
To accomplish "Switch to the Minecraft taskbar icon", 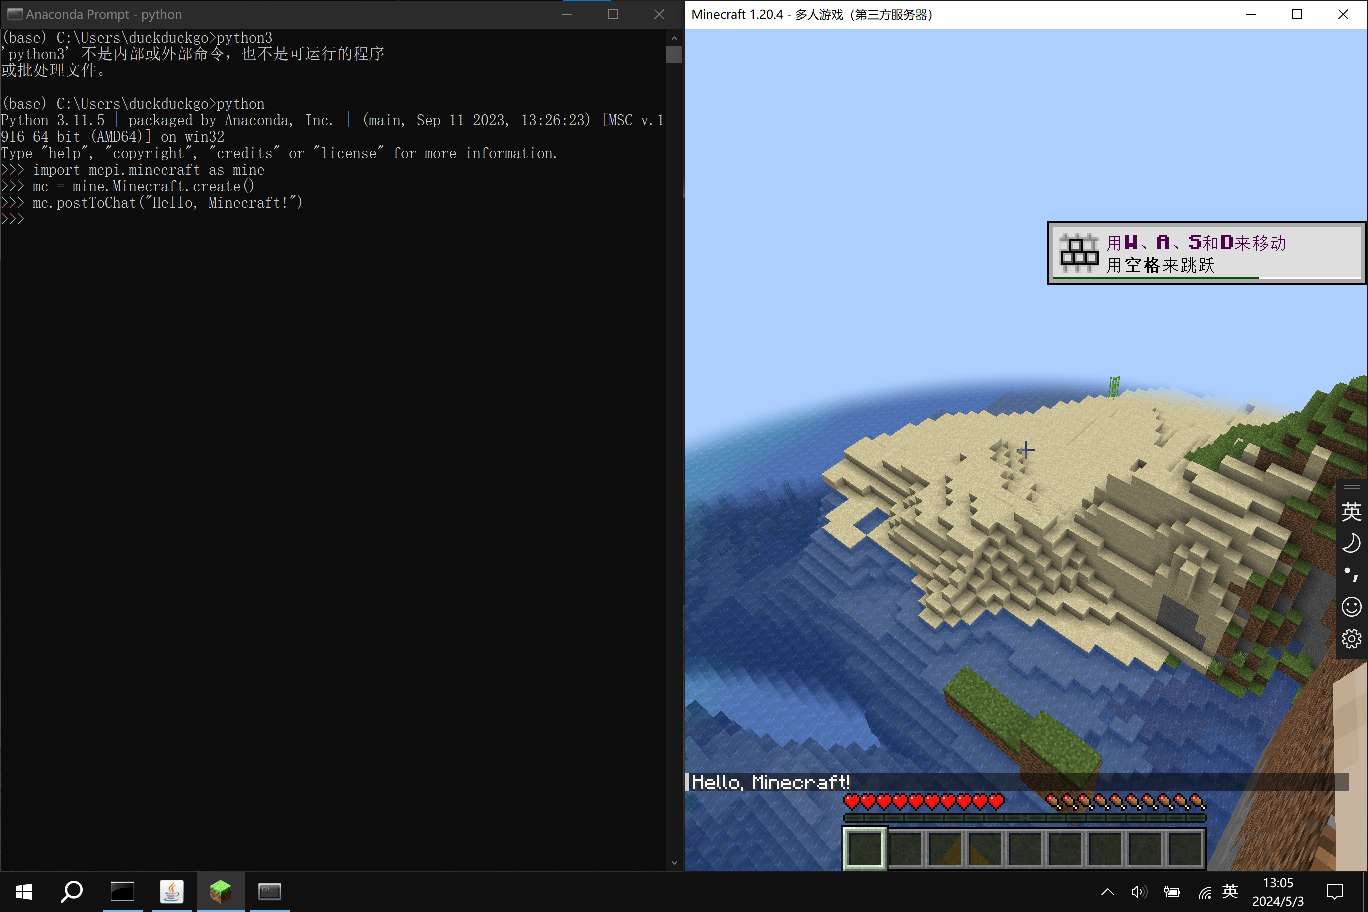I will [220, 891].
